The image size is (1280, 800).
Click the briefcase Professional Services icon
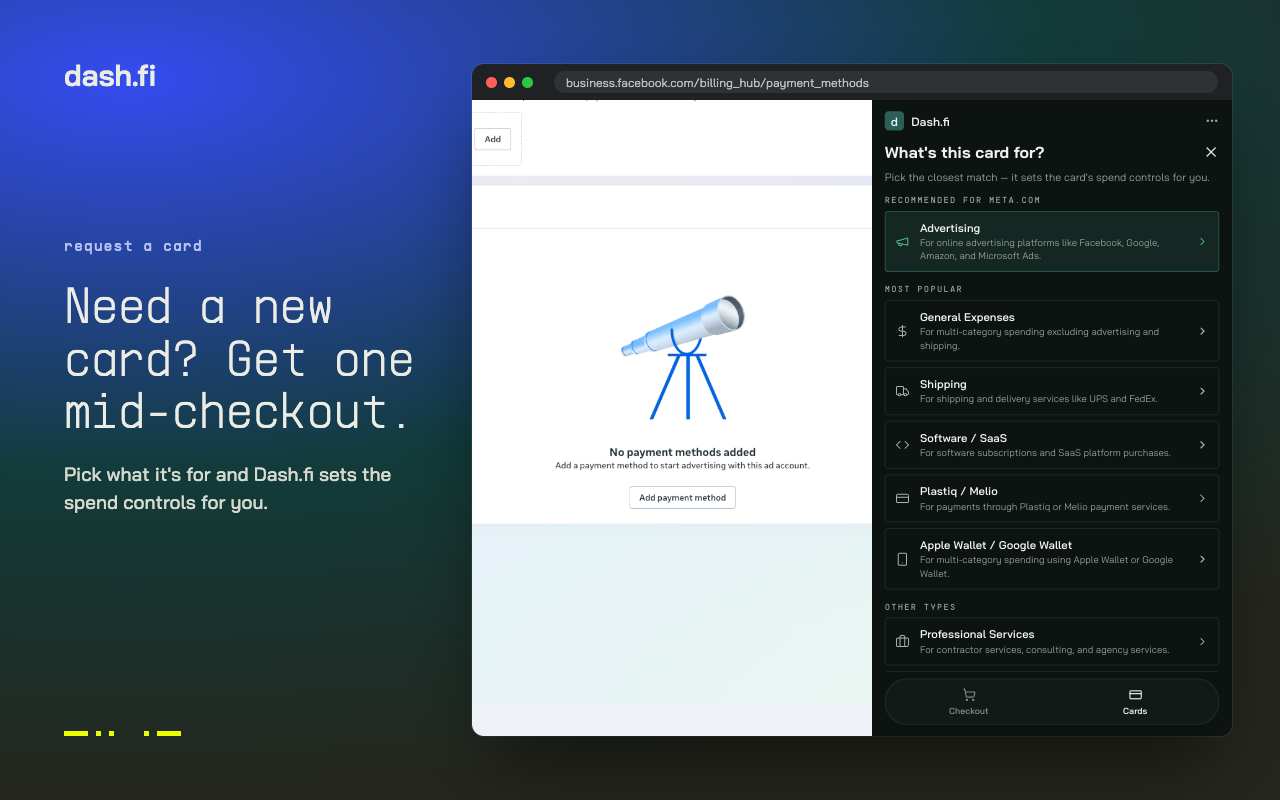902,641
